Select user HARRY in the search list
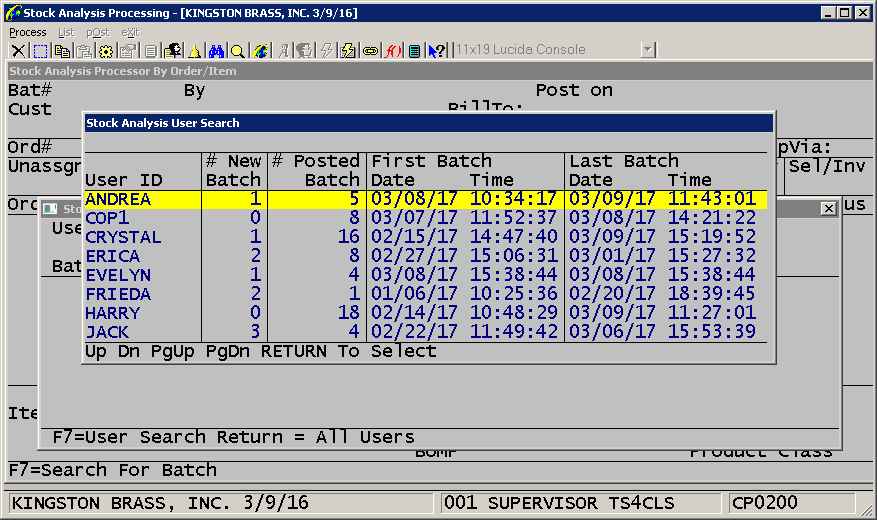This screenshot has width=877, height=520. click(x=113, y=313)
